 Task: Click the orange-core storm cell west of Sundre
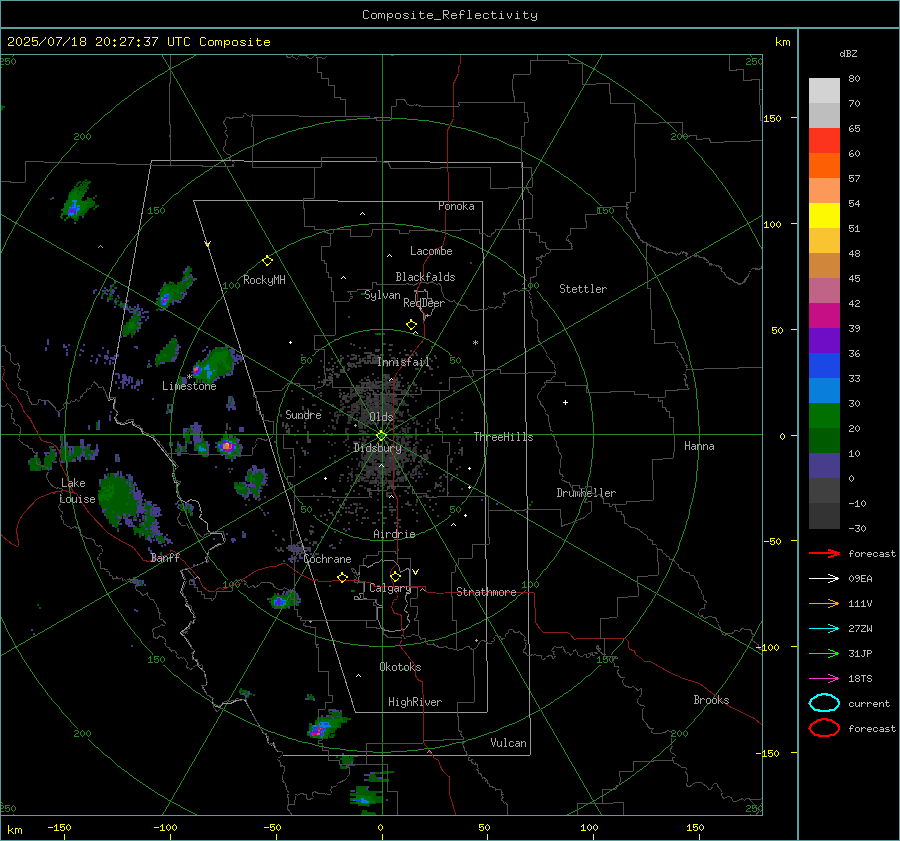point(228,445)
